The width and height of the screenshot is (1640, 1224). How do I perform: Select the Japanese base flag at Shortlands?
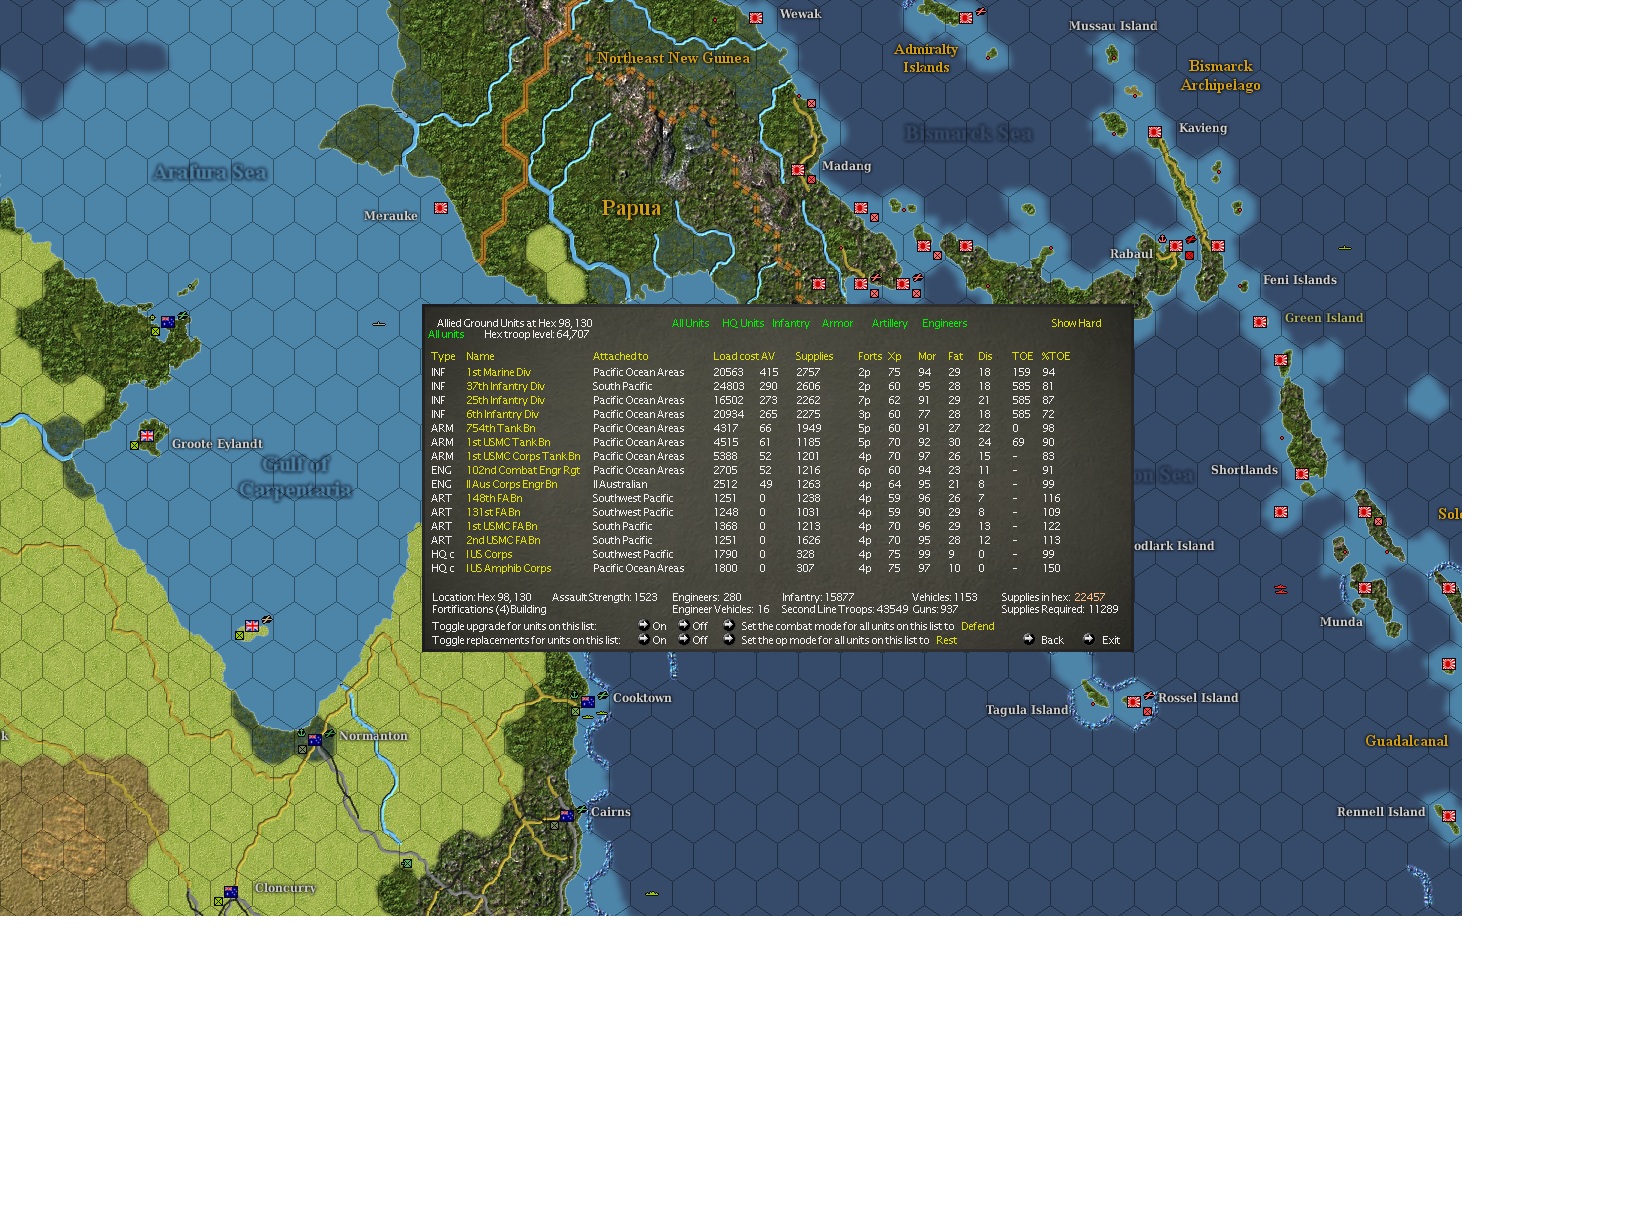tap(1302, 474)
